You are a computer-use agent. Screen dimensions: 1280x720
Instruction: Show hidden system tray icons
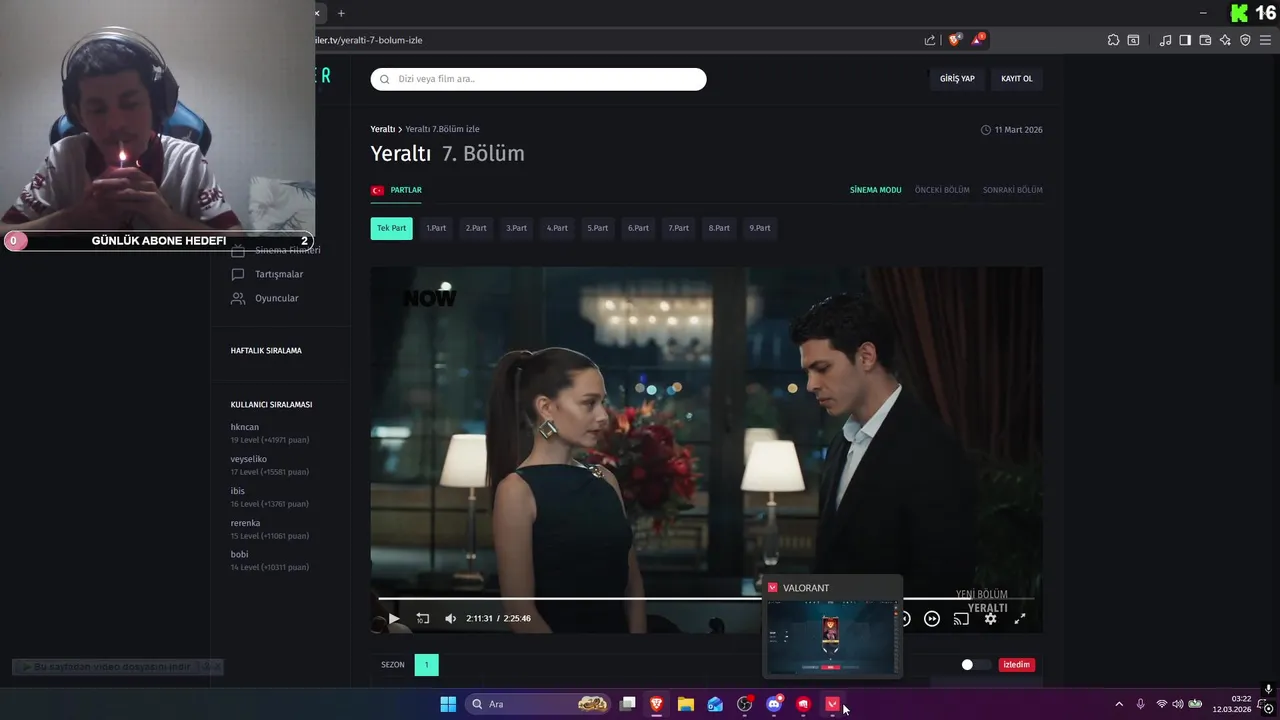(1119, 704)
